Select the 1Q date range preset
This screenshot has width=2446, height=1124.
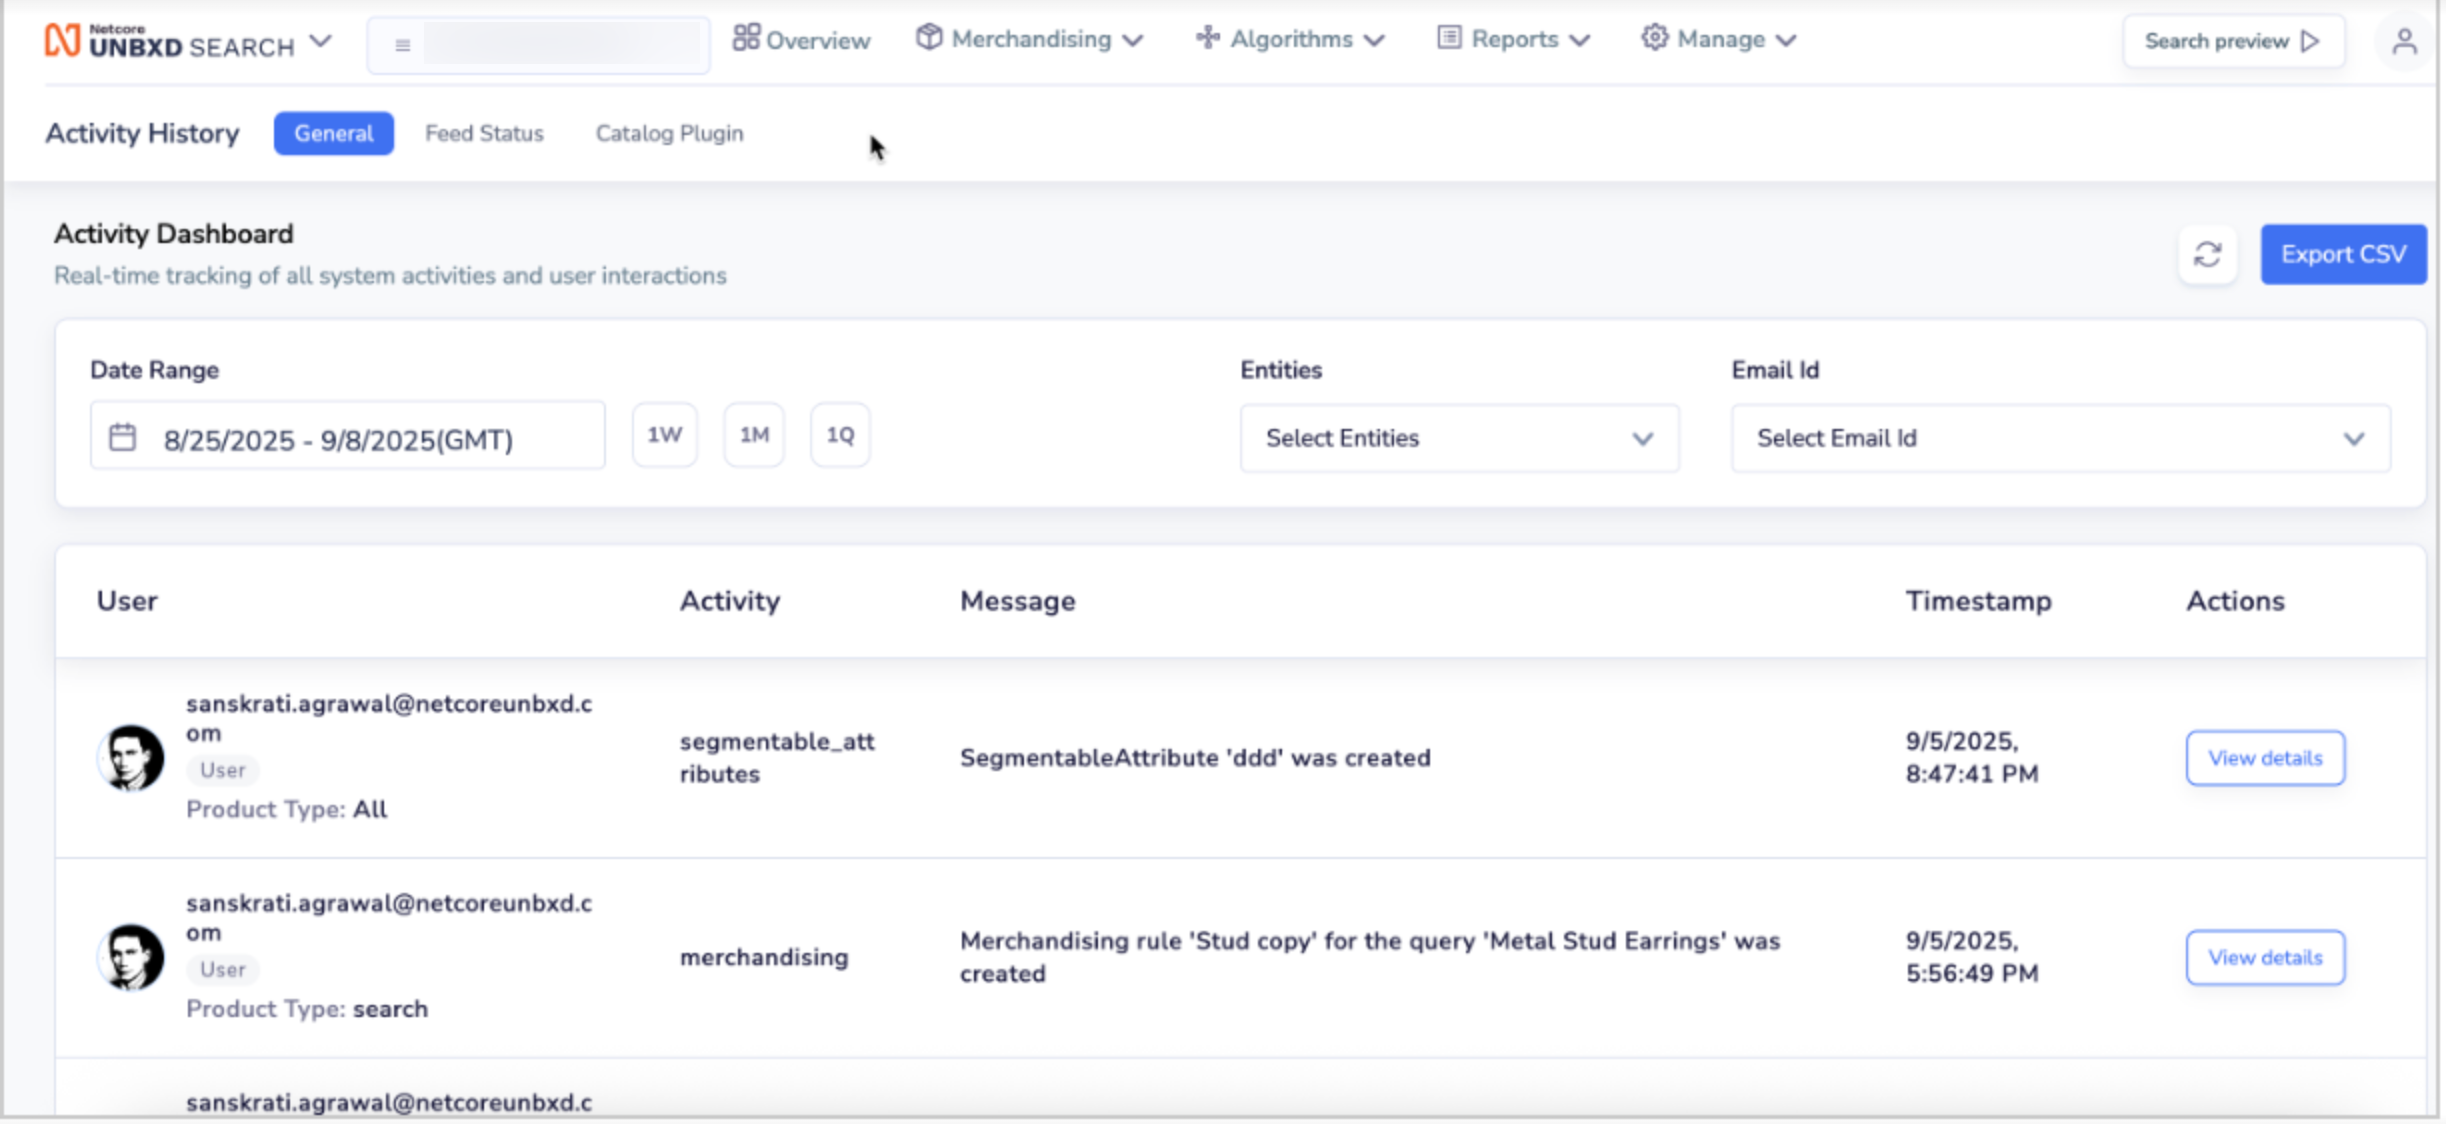pos(840,435)
